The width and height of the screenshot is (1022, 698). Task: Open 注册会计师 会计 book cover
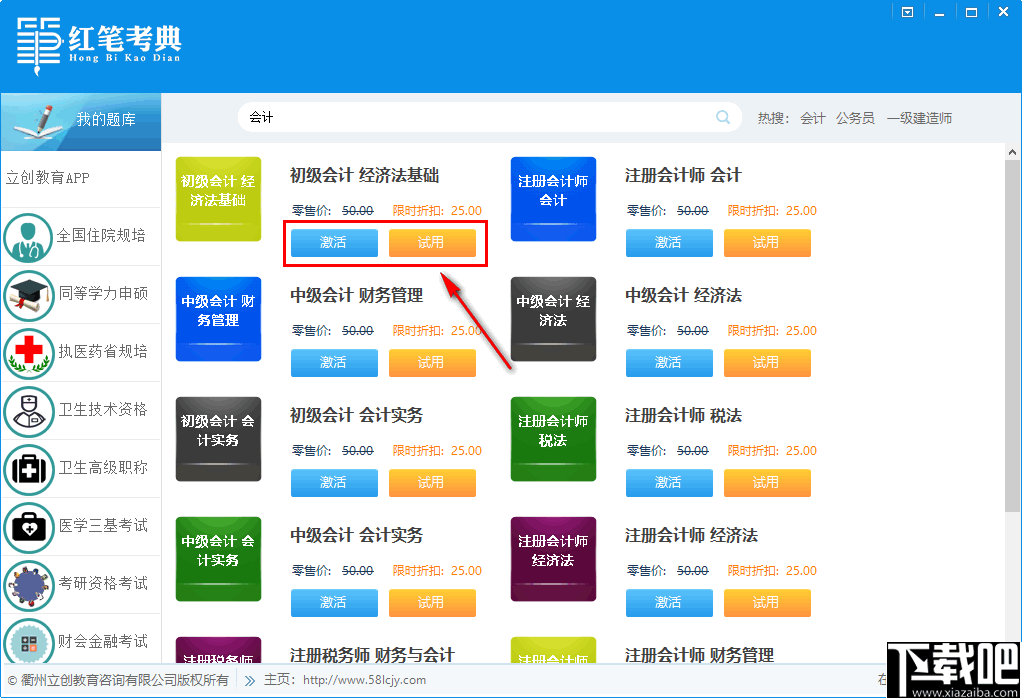point(553,199)
